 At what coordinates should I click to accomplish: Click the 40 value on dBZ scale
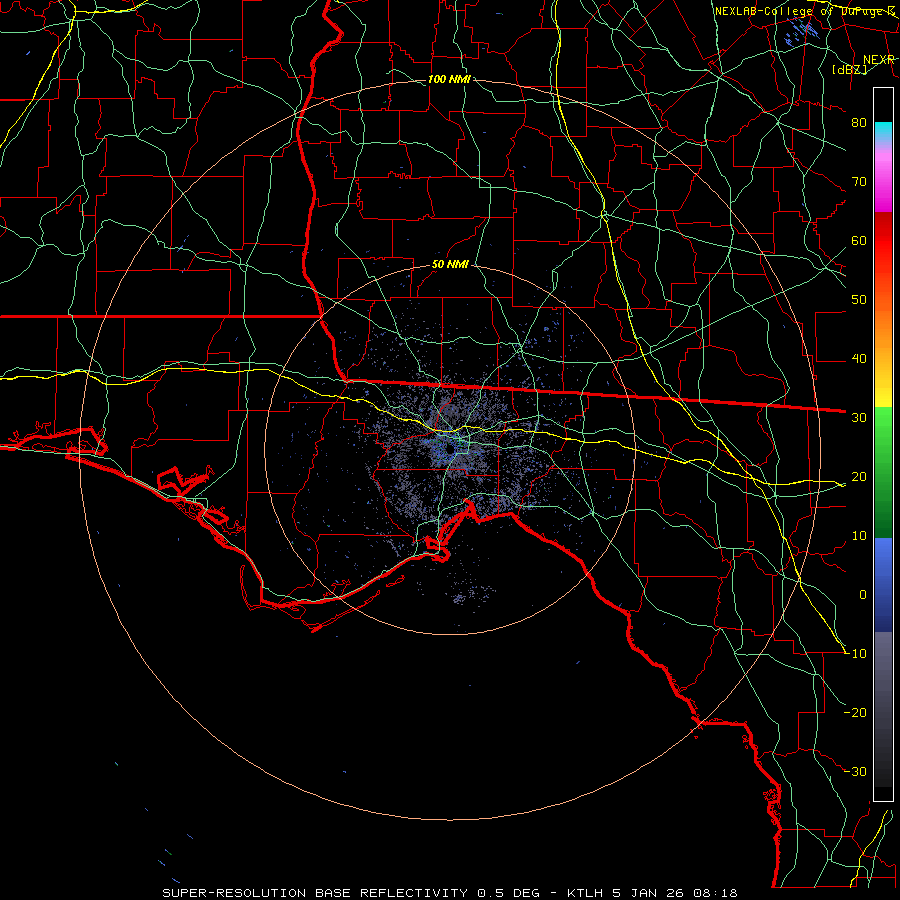pyautogui.click(x=859, y=359)
